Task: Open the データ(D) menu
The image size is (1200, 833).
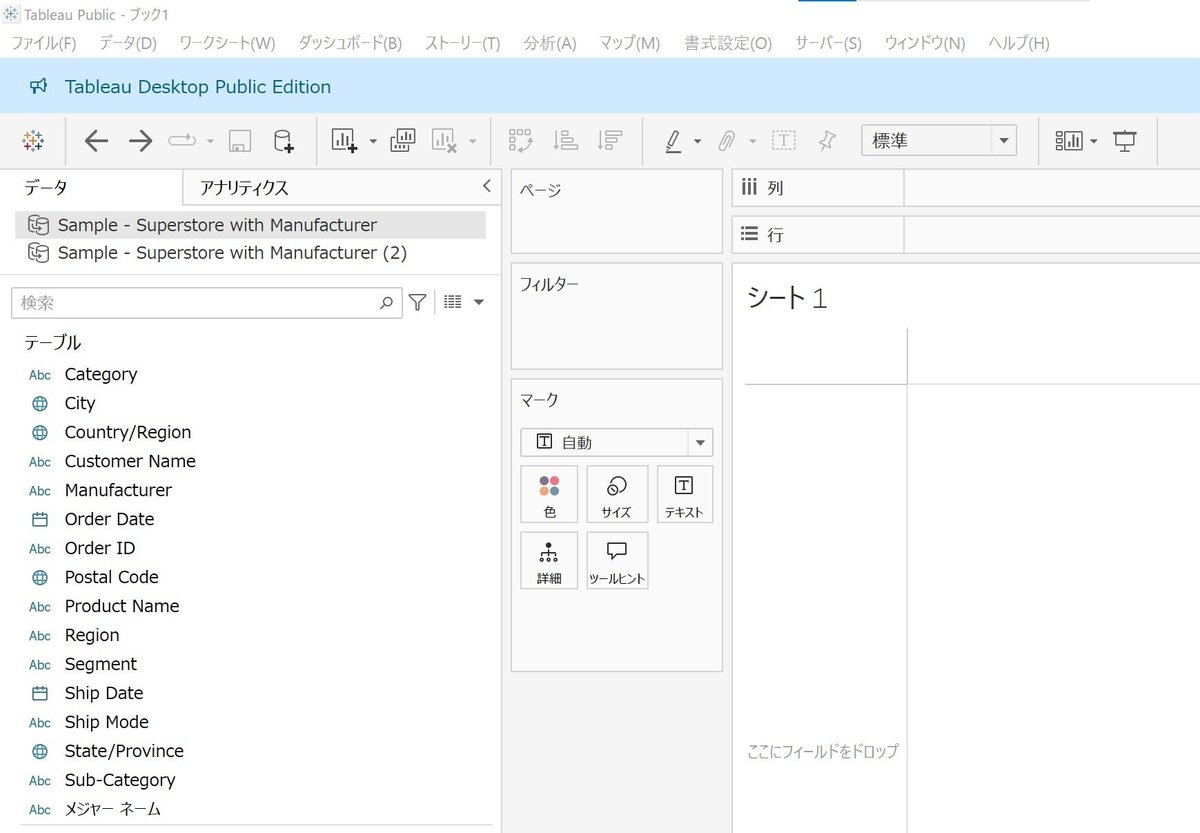Action: [x=128, y=43]
